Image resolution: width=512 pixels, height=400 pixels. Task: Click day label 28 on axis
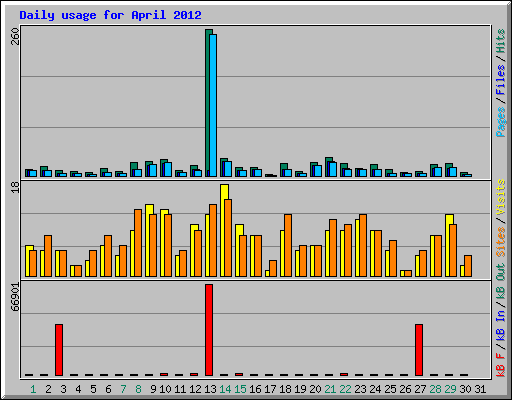click(x=435, y=389)
